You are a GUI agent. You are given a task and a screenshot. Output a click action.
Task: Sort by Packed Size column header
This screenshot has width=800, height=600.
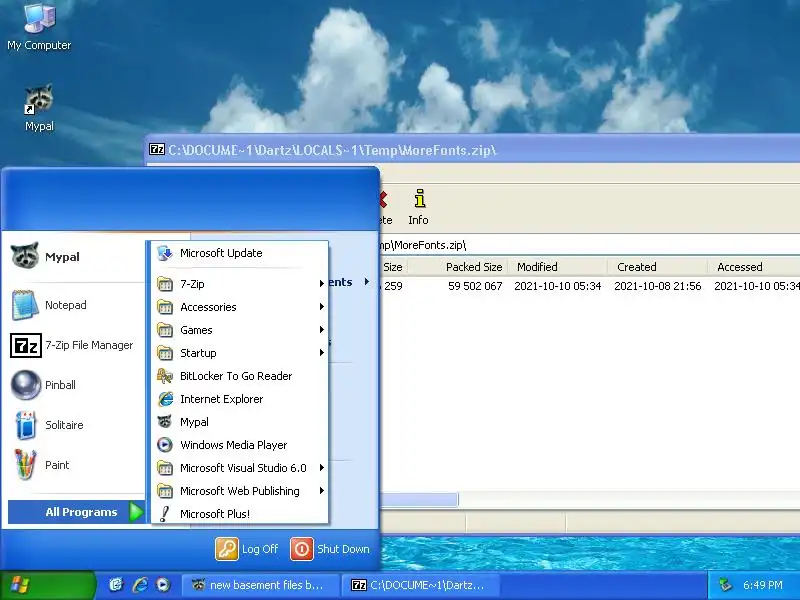coord(457,267)
